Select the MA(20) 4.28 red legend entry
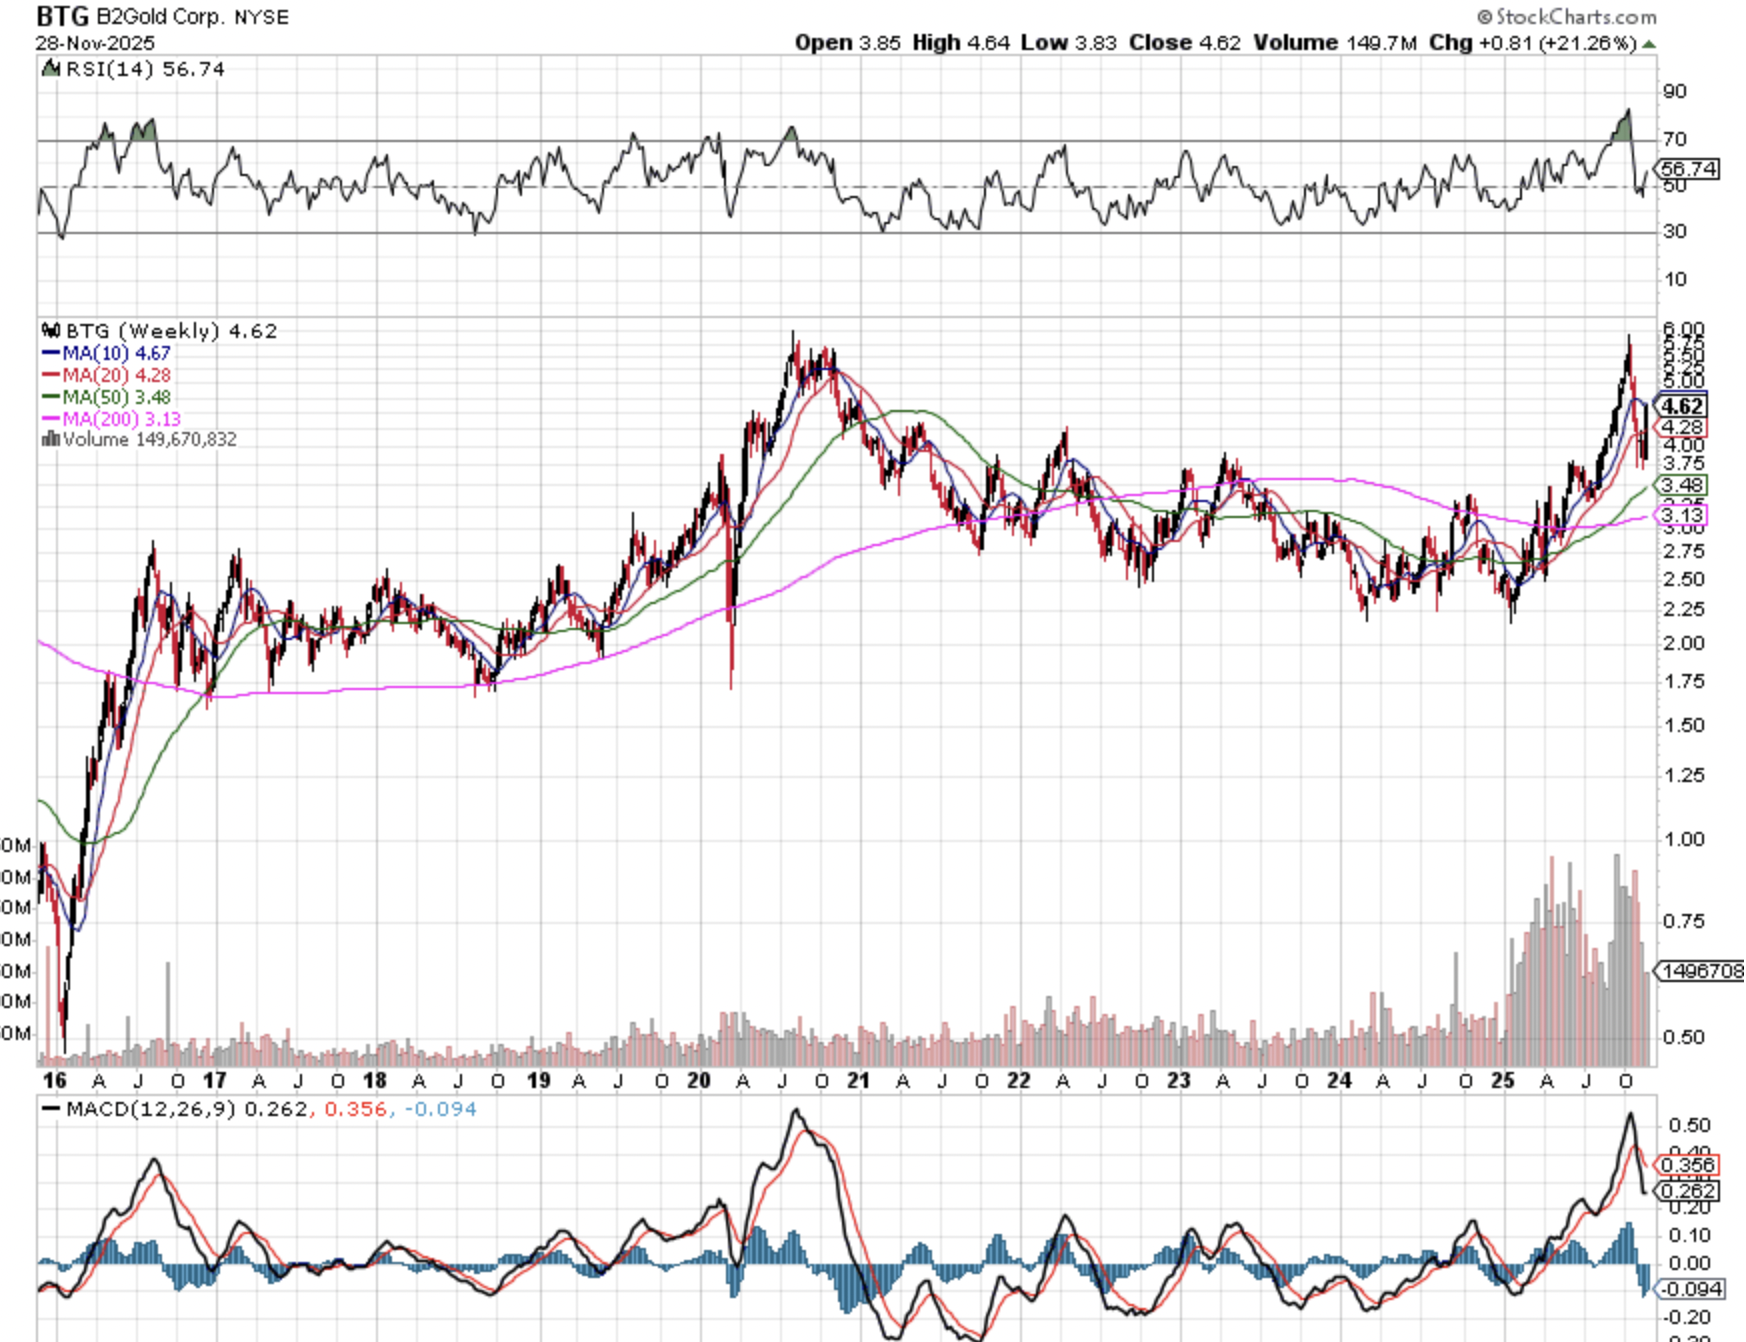This screenshot has height=1342, width=1746. click(106, 375)
